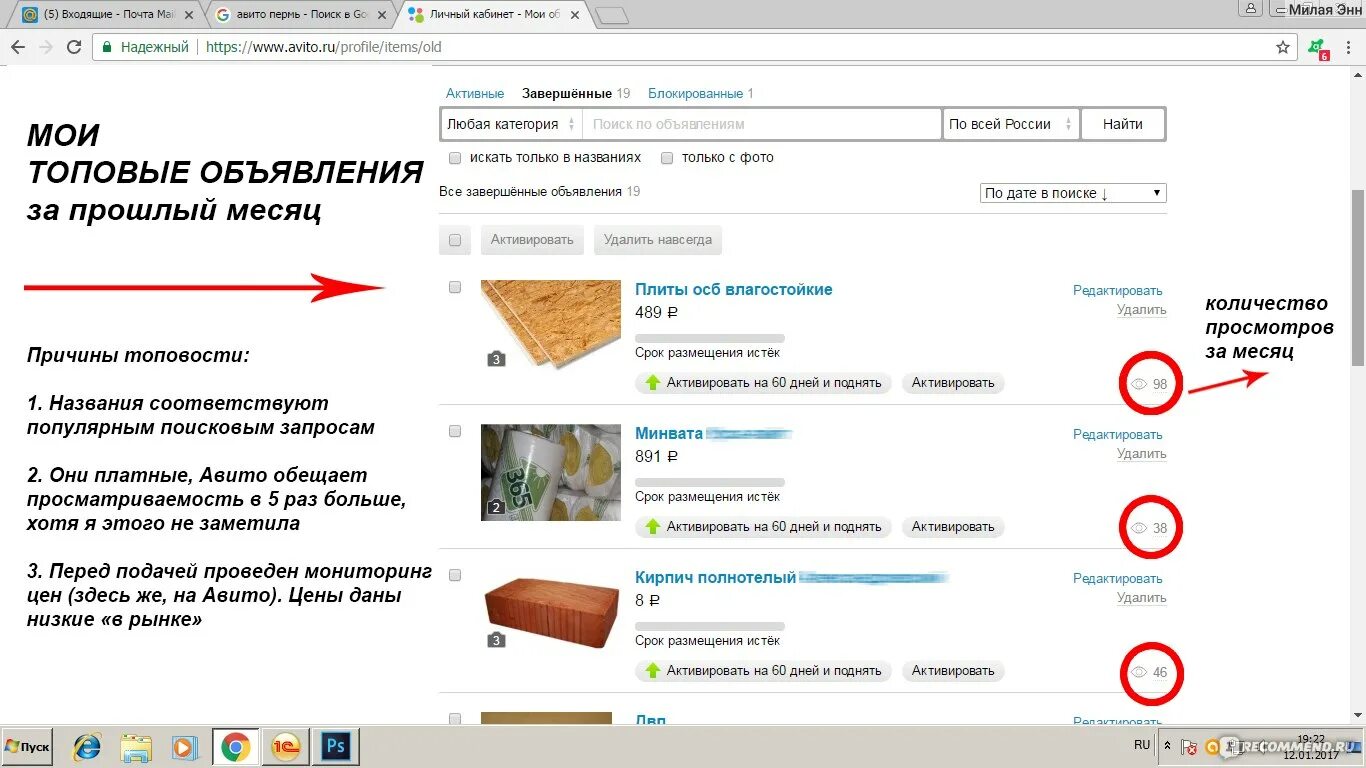Select the Кирпич полнотелый listing checkbox

click(455, 575)
